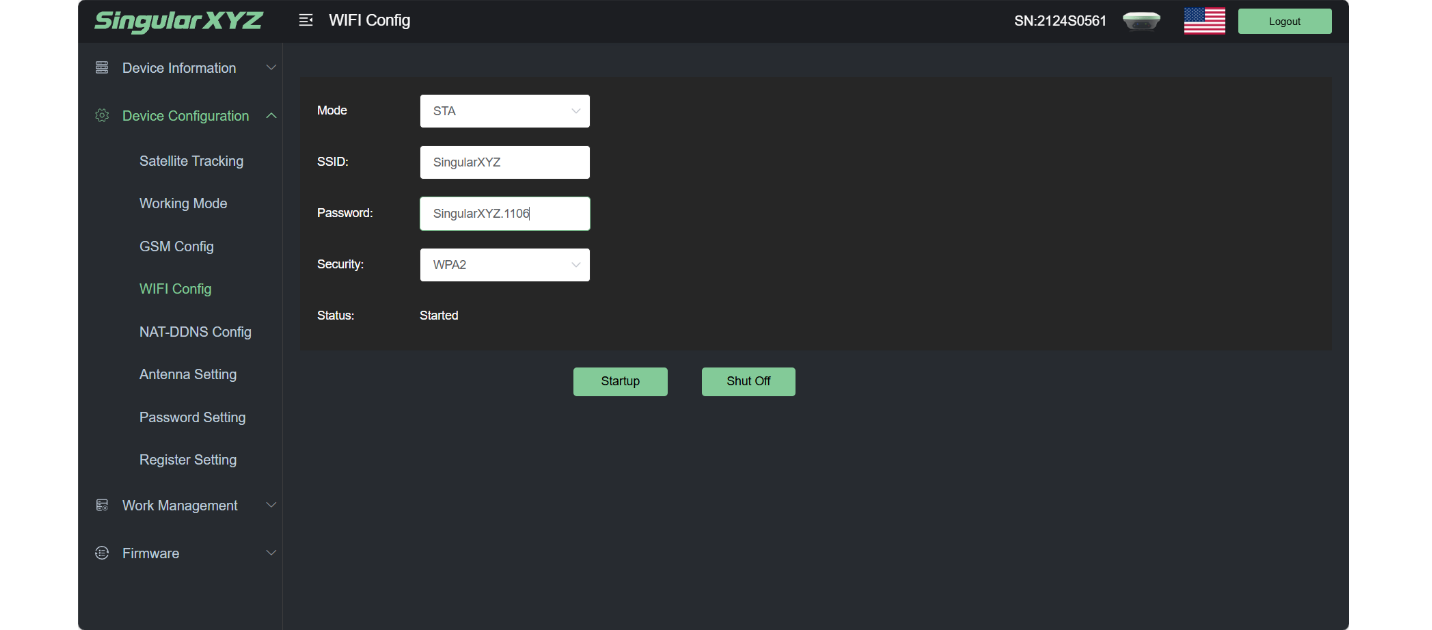Open Satellite Tracking menu item
The image size is (1432, 630).
[191, 161]
